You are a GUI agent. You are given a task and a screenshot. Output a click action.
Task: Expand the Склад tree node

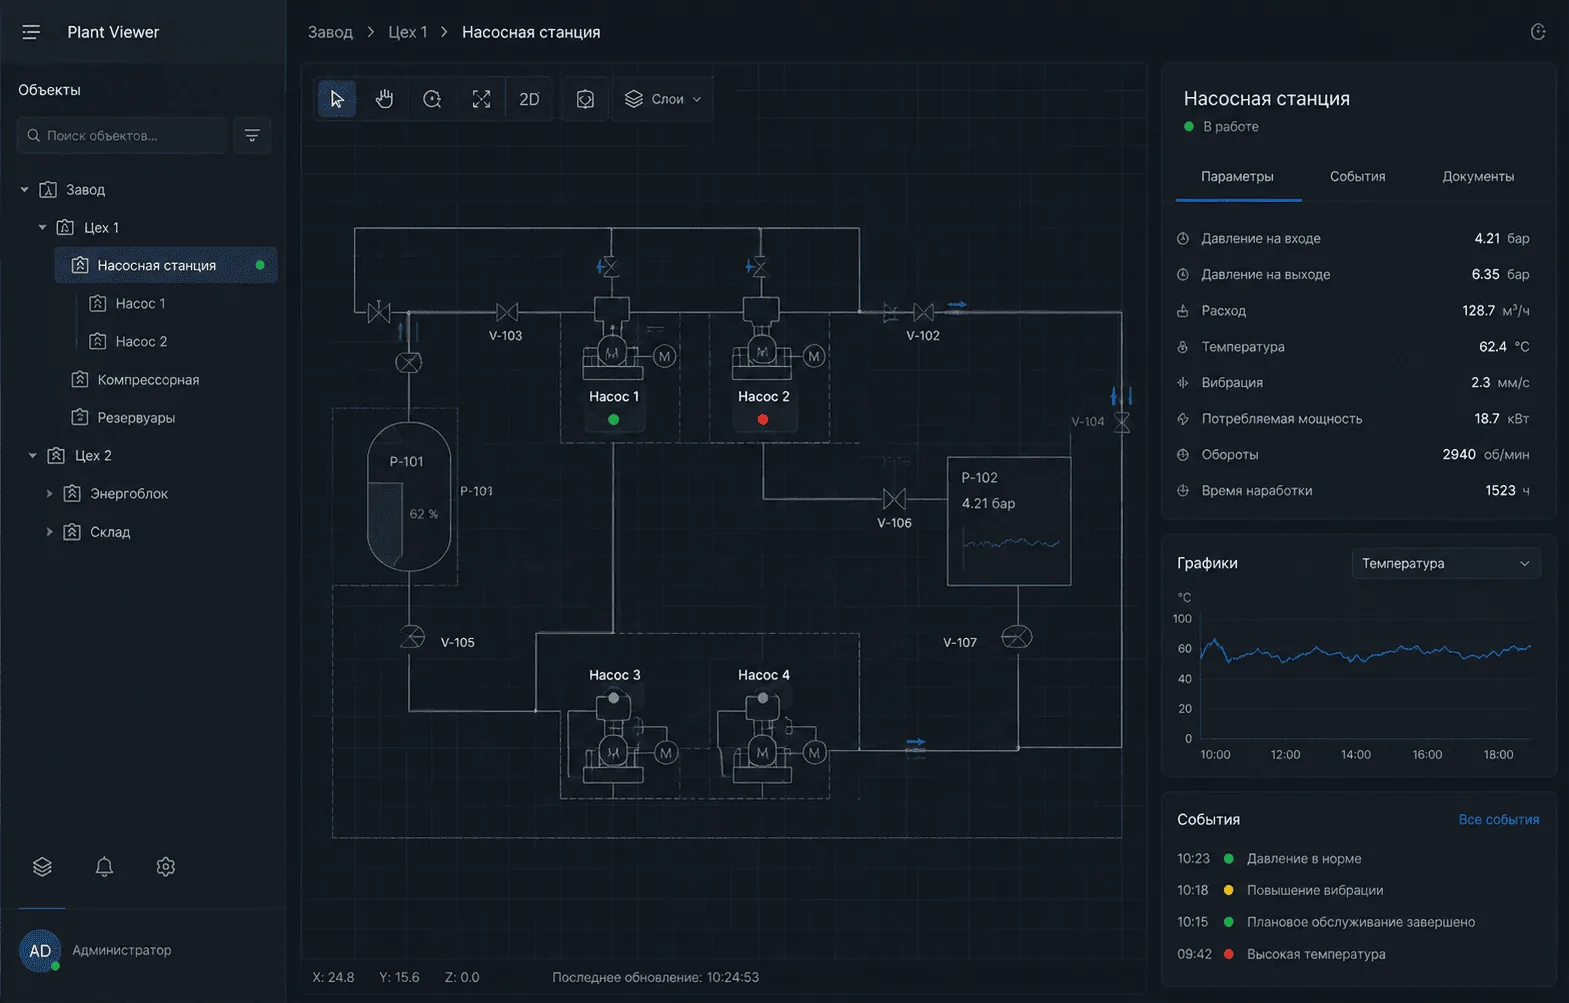coord(49,532)
